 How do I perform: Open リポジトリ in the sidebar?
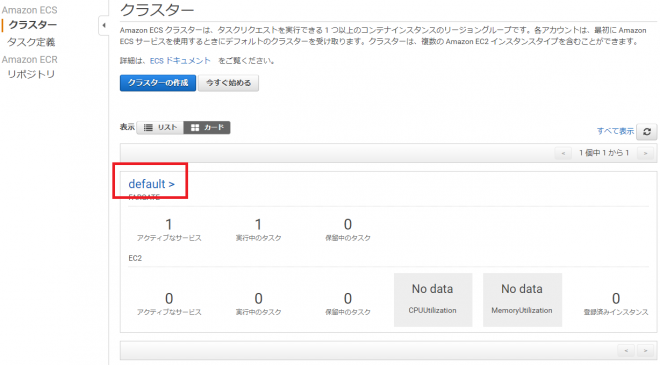point(31,74)
